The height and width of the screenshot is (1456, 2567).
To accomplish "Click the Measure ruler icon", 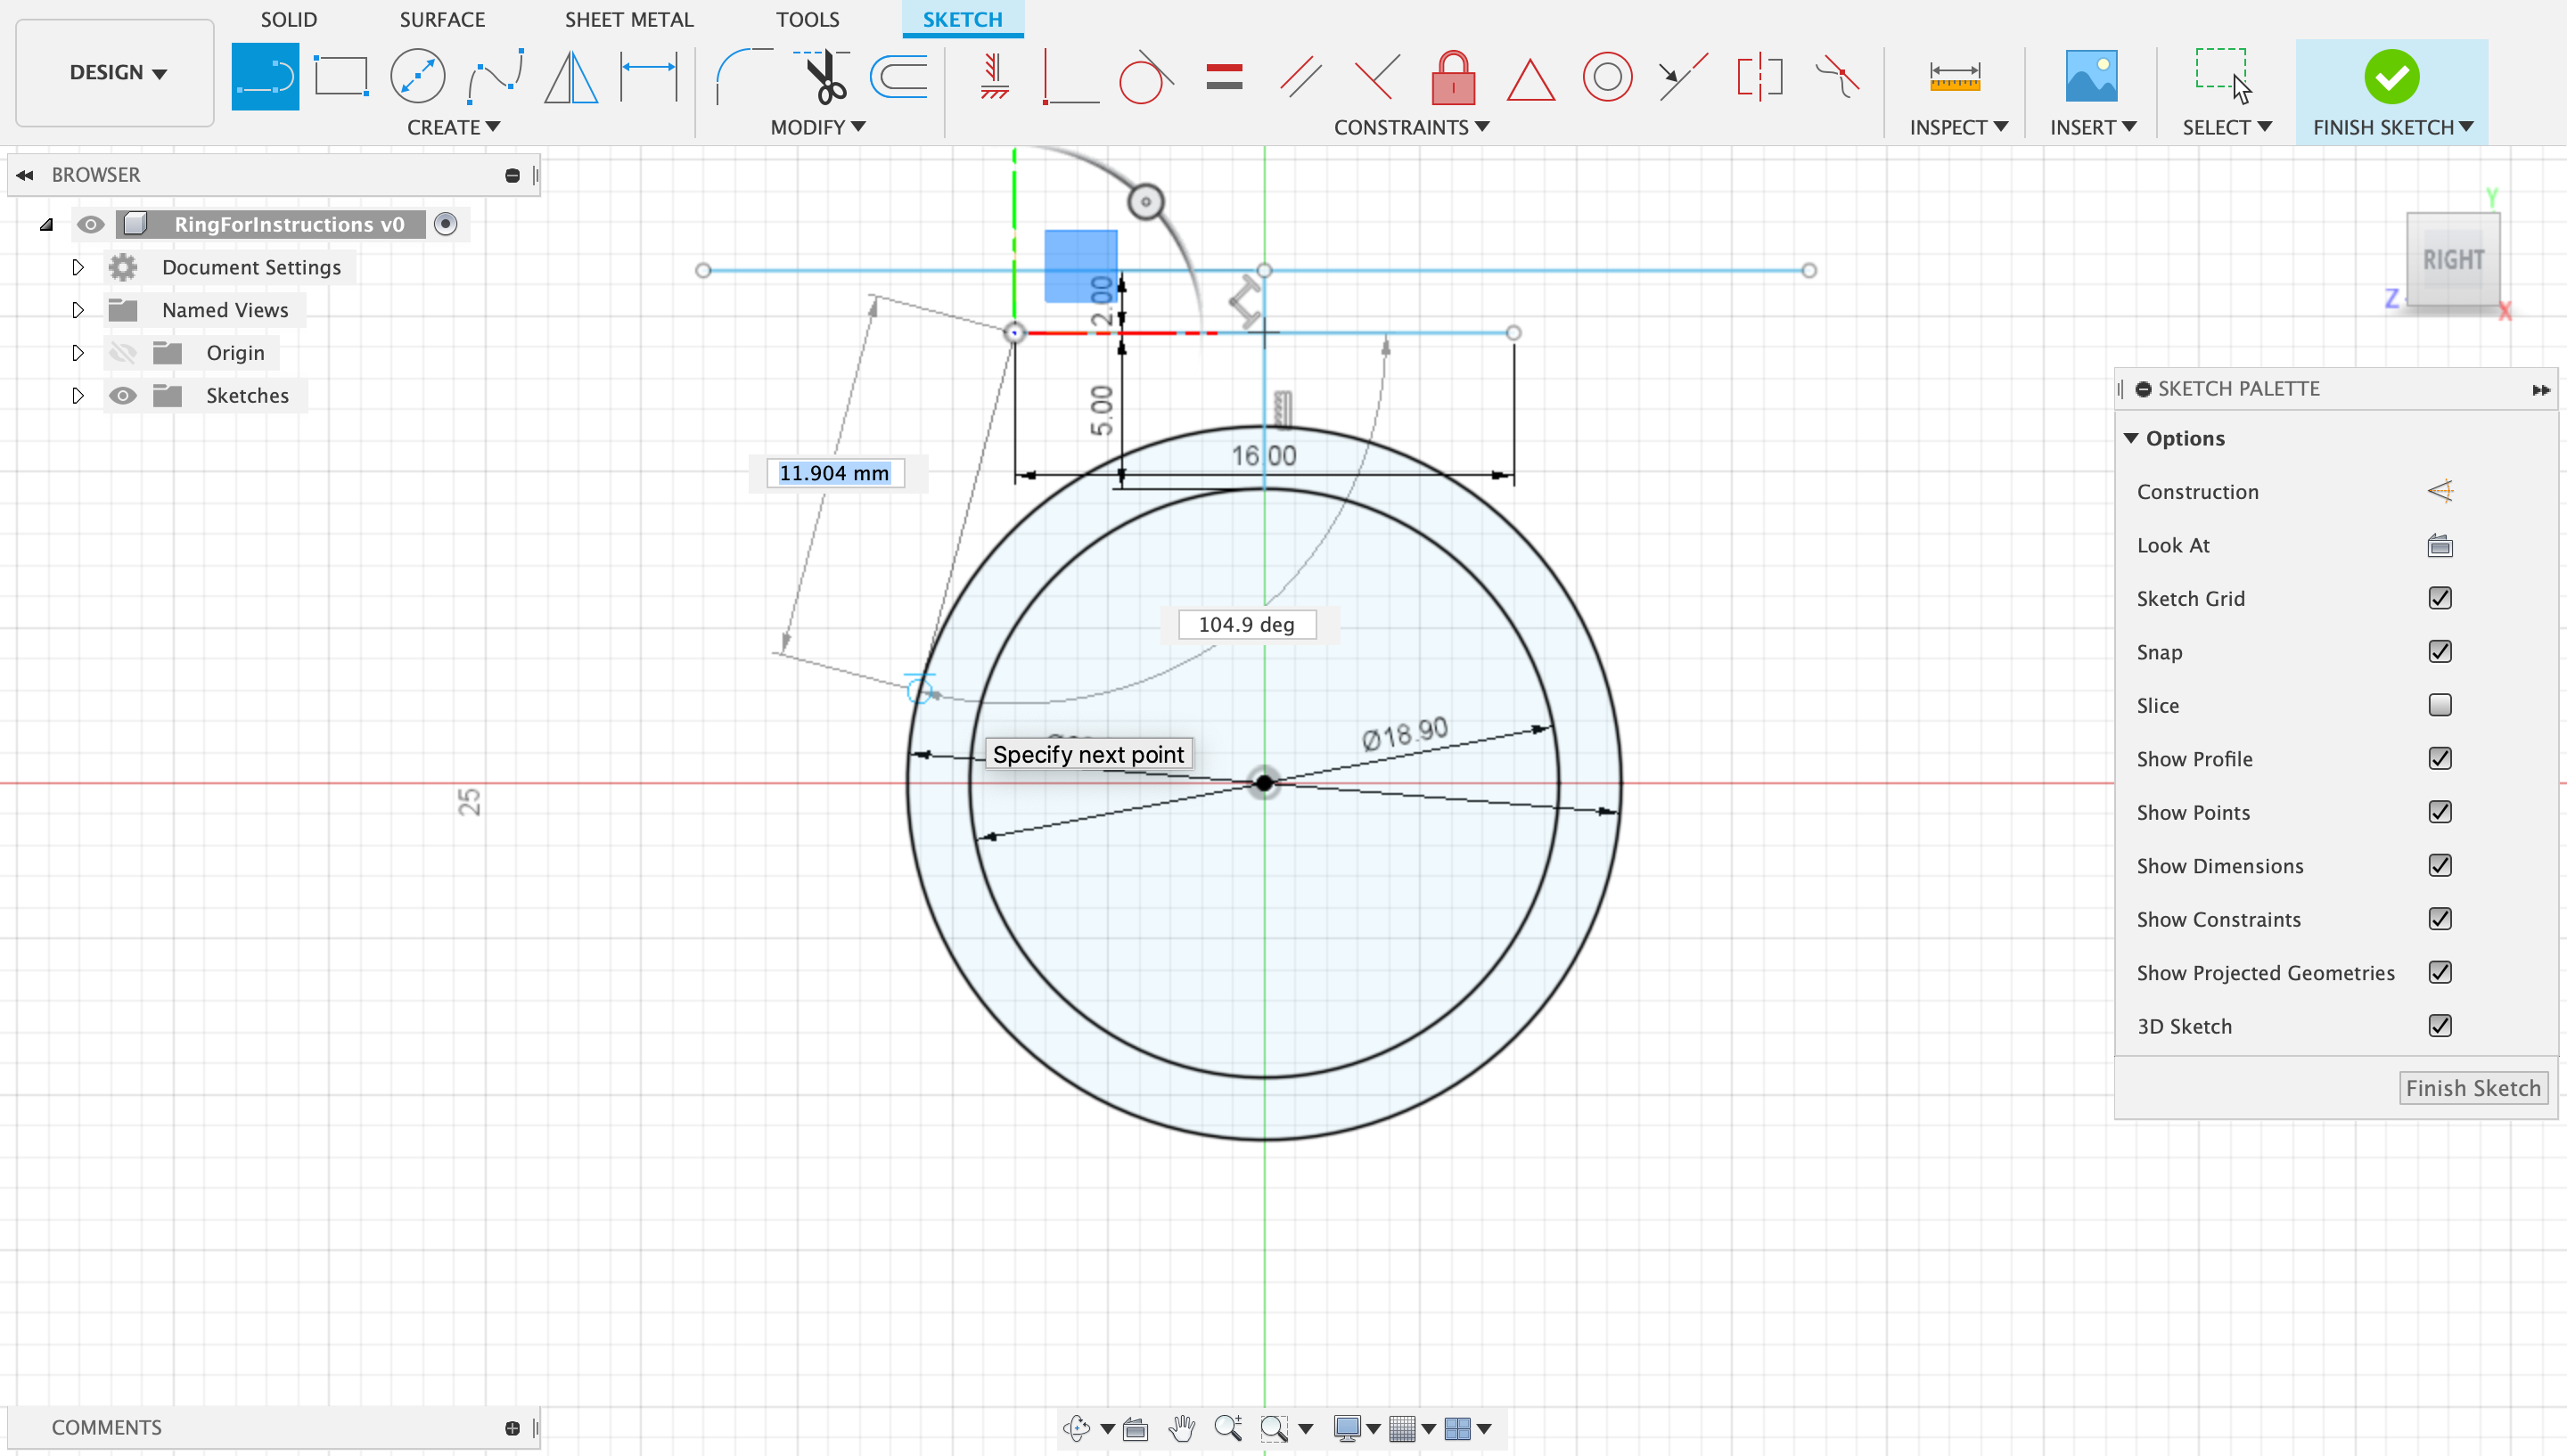I will 1954,76.
